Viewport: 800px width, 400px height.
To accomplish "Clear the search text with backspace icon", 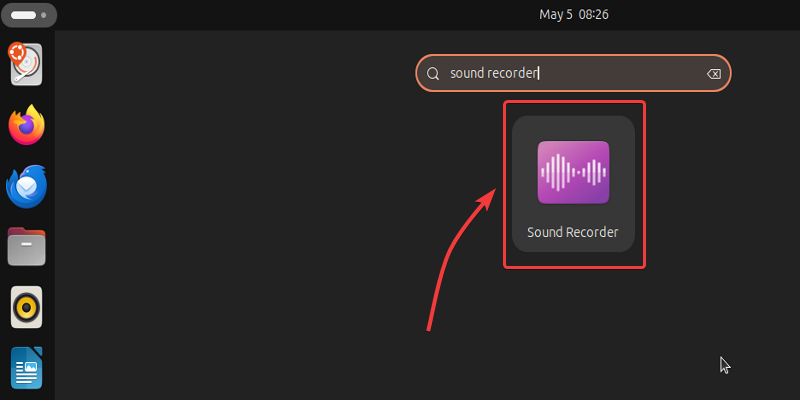I will (x=713, y=74).
